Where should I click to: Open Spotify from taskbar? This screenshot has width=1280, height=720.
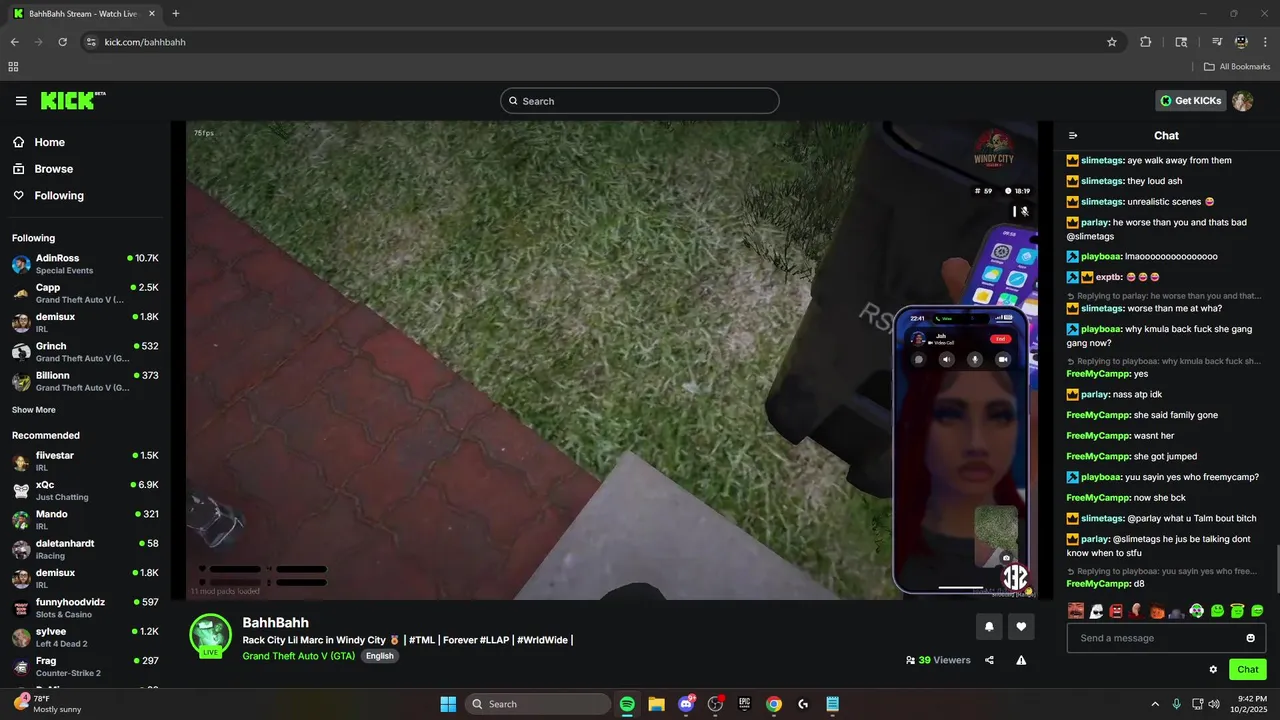click(x=627, y=704)
